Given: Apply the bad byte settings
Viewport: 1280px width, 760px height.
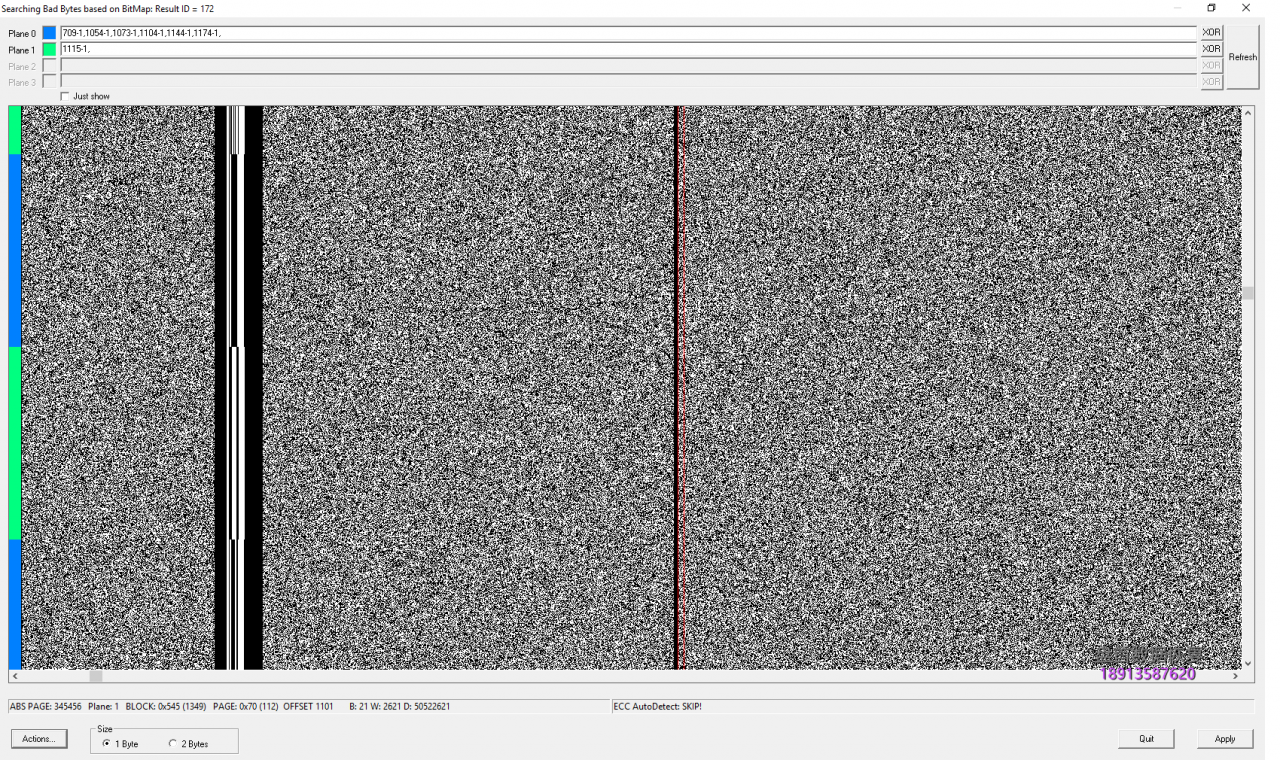Looking at the screenshot, I should pyautogui.click(x=1225, y=739).
